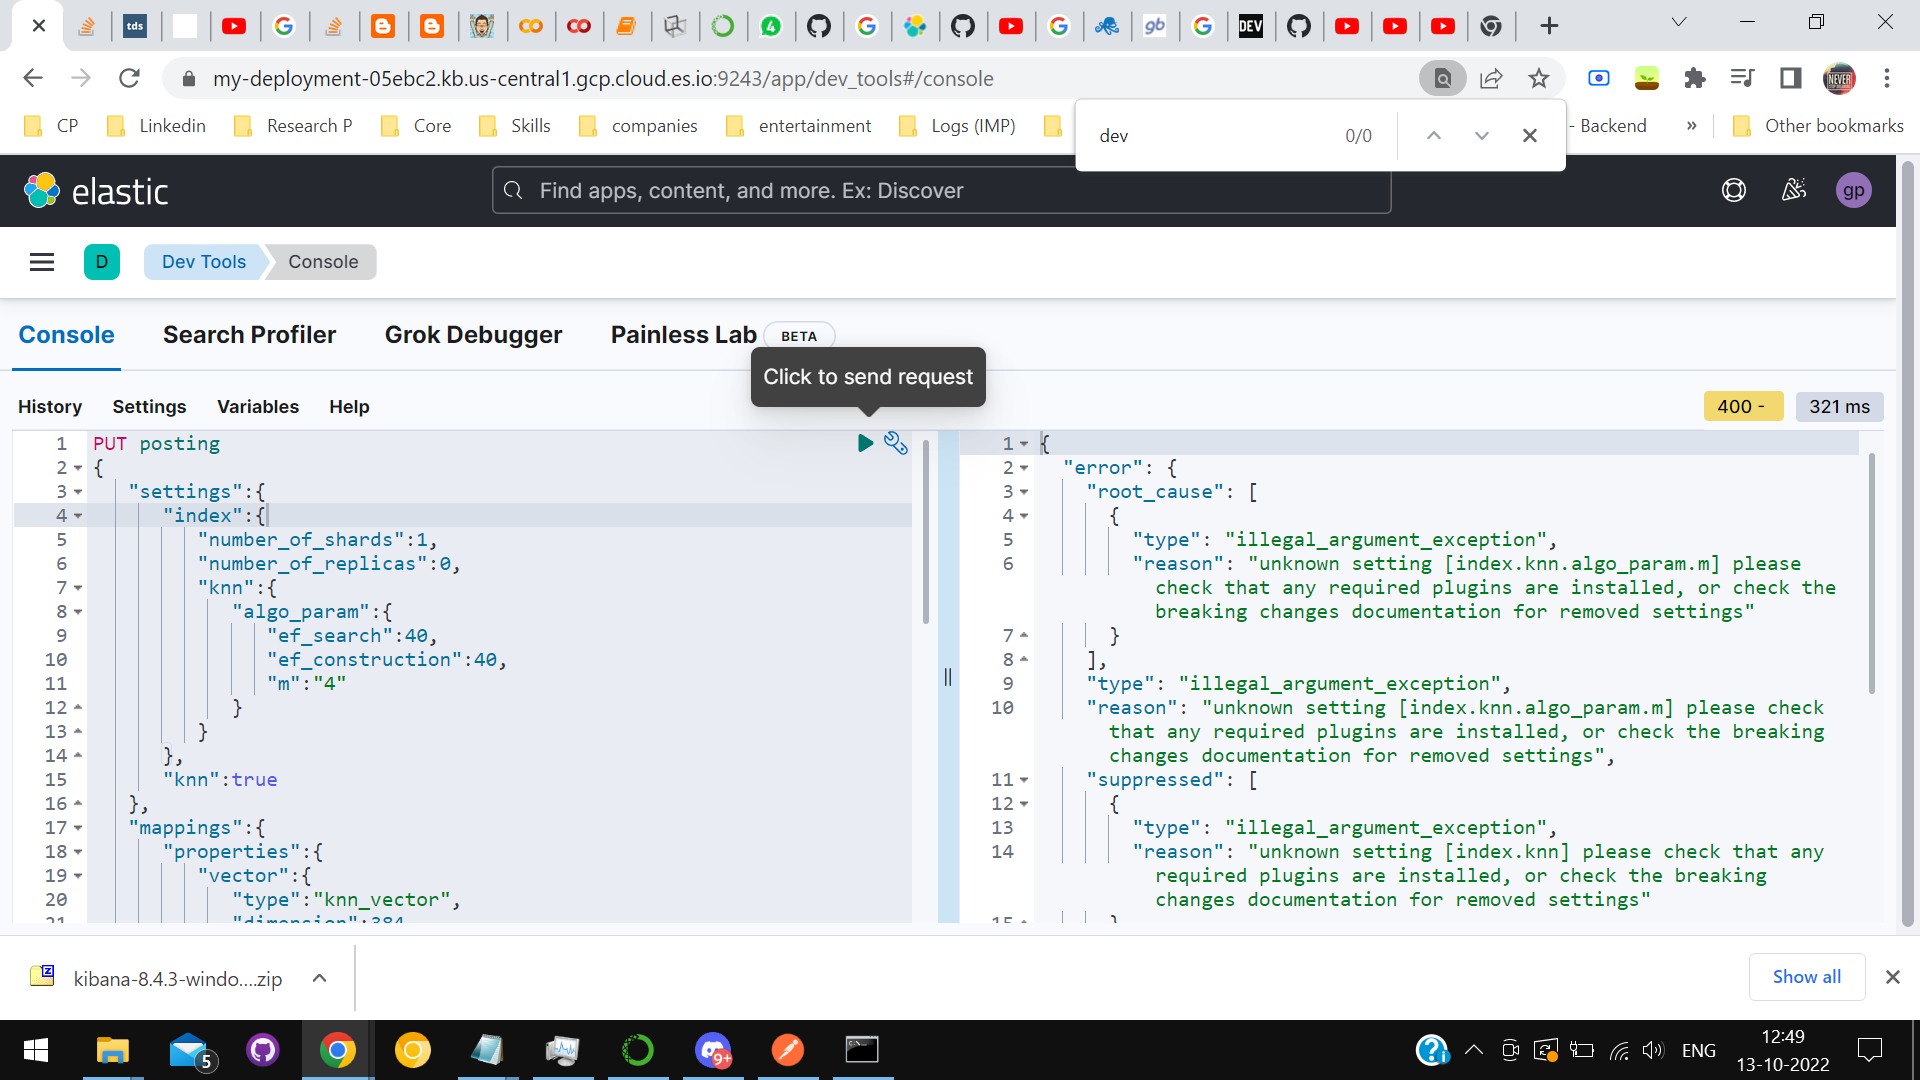Screen dimensions: 1920x1080
Task: Click Show all downloads button
Action: 1807,977
